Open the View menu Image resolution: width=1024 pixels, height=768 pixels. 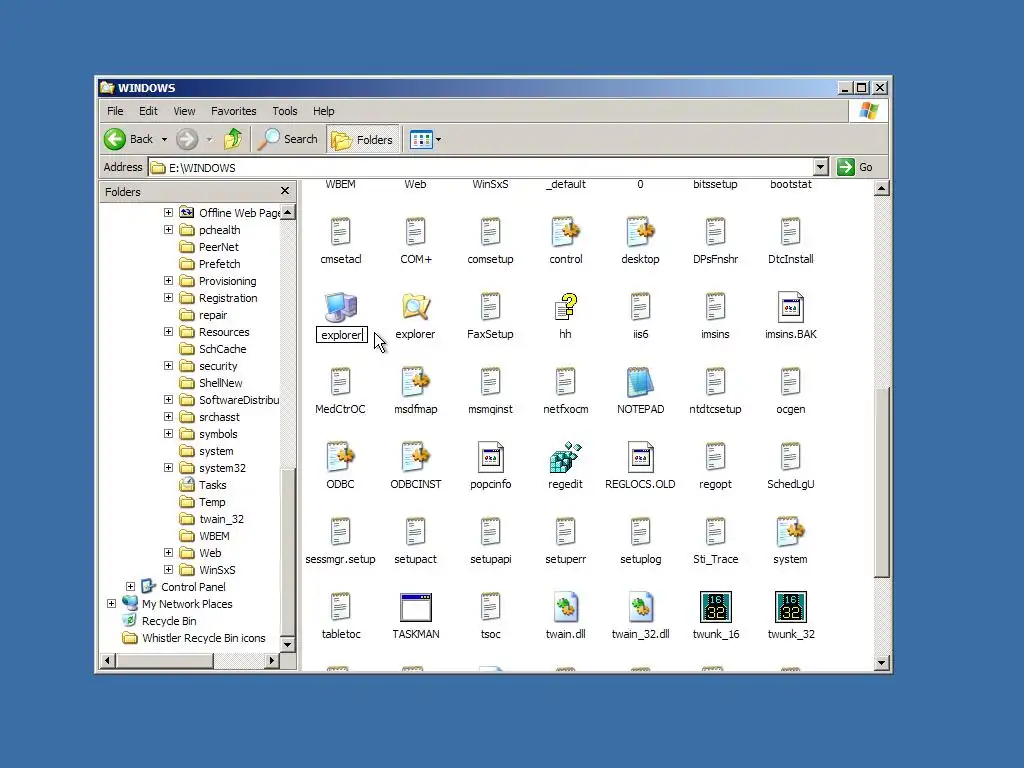coord(184,111)
